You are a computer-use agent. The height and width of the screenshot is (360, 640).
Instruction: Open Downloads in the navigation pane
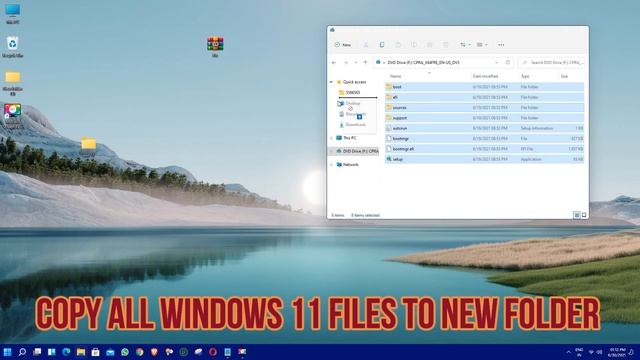[x=353, y=124]
